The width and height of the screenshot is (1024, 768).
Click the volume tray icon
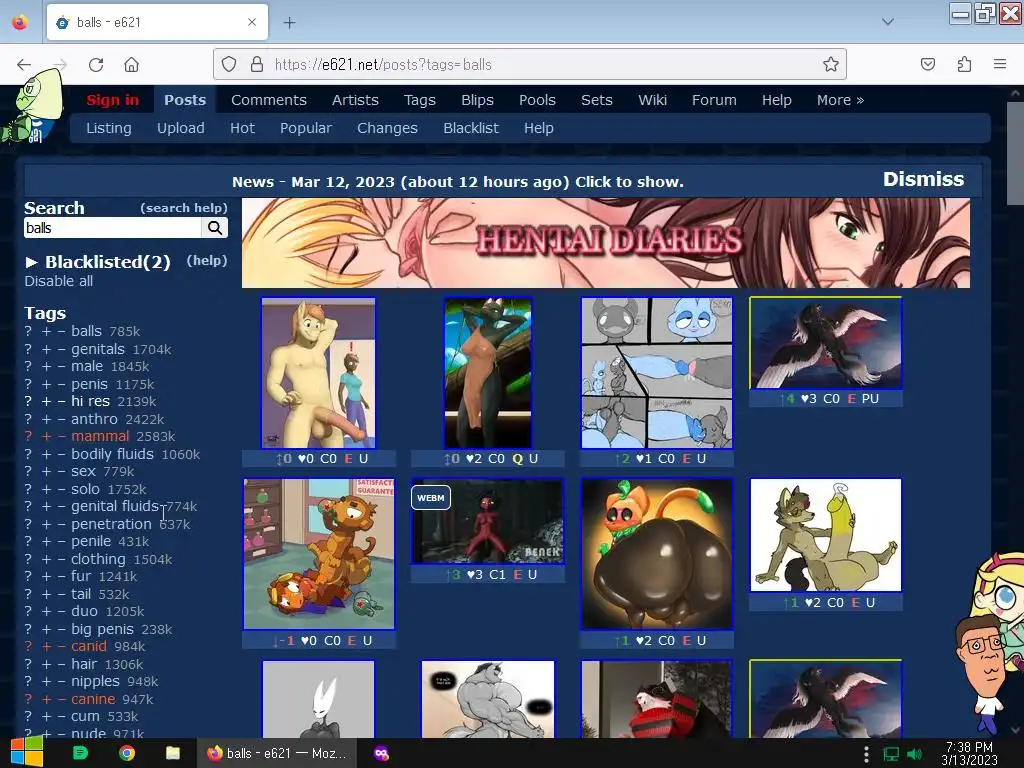point(915,754)
